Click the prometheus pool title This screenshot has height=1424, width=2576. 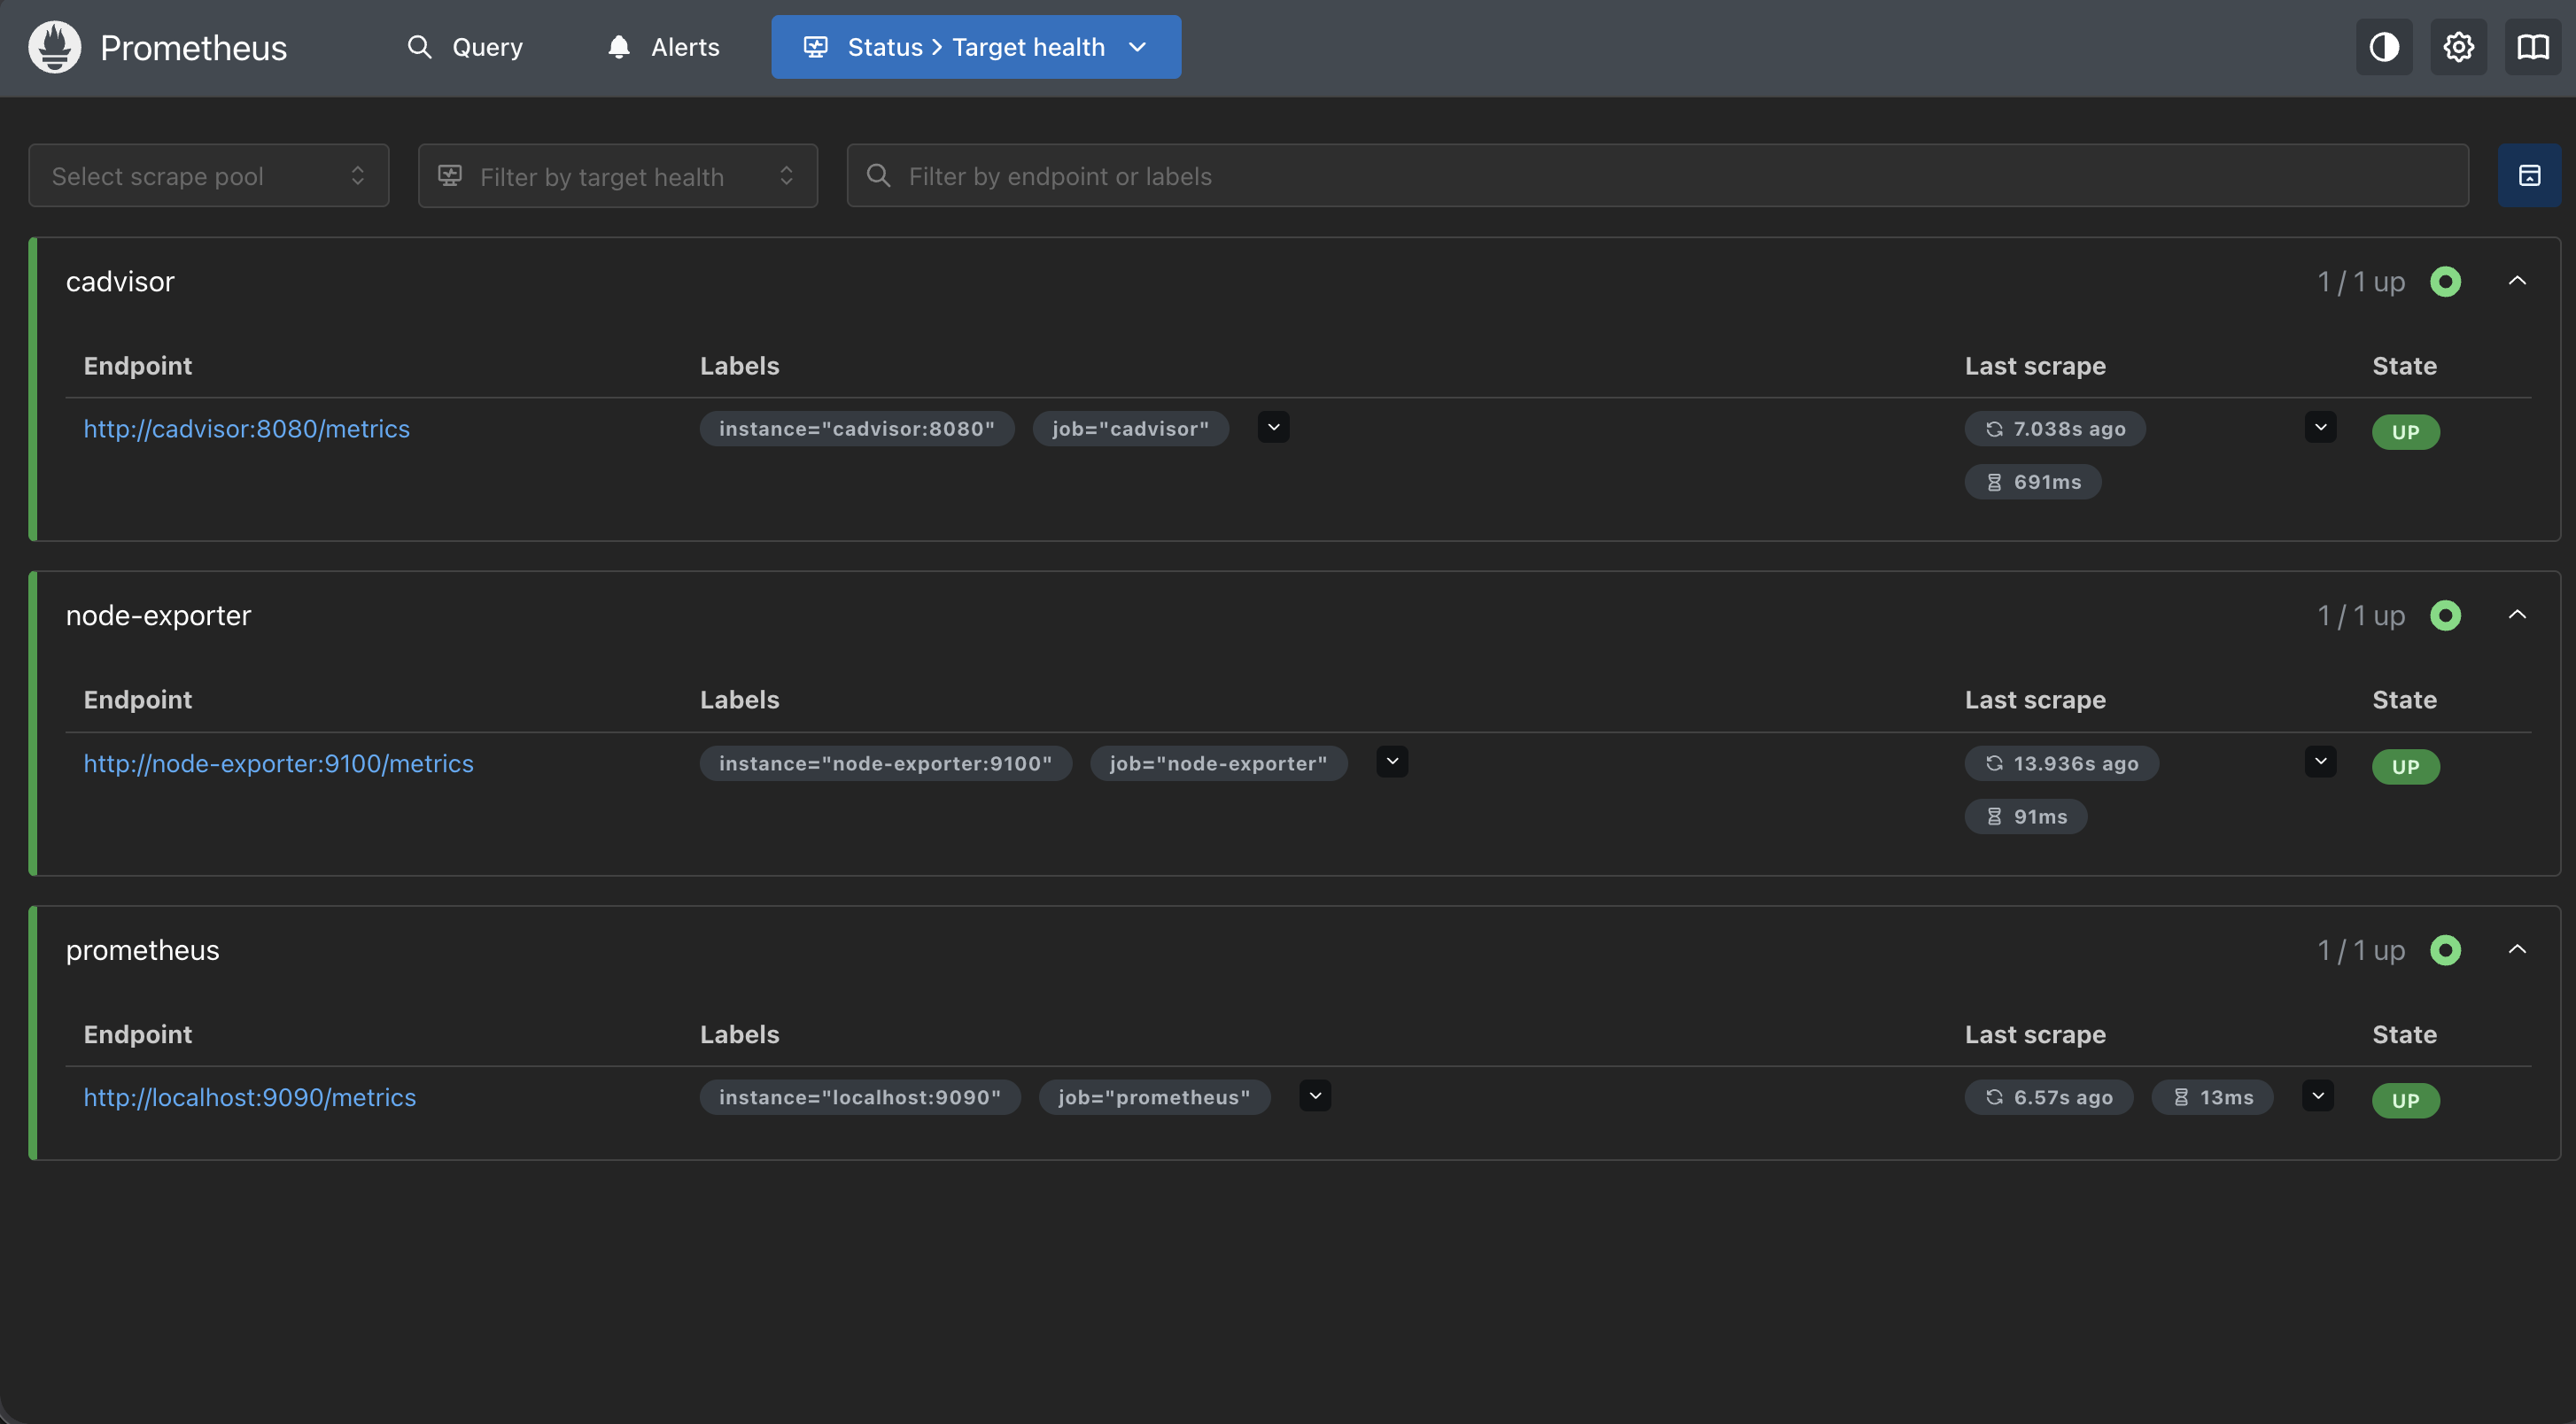(142, 950)
